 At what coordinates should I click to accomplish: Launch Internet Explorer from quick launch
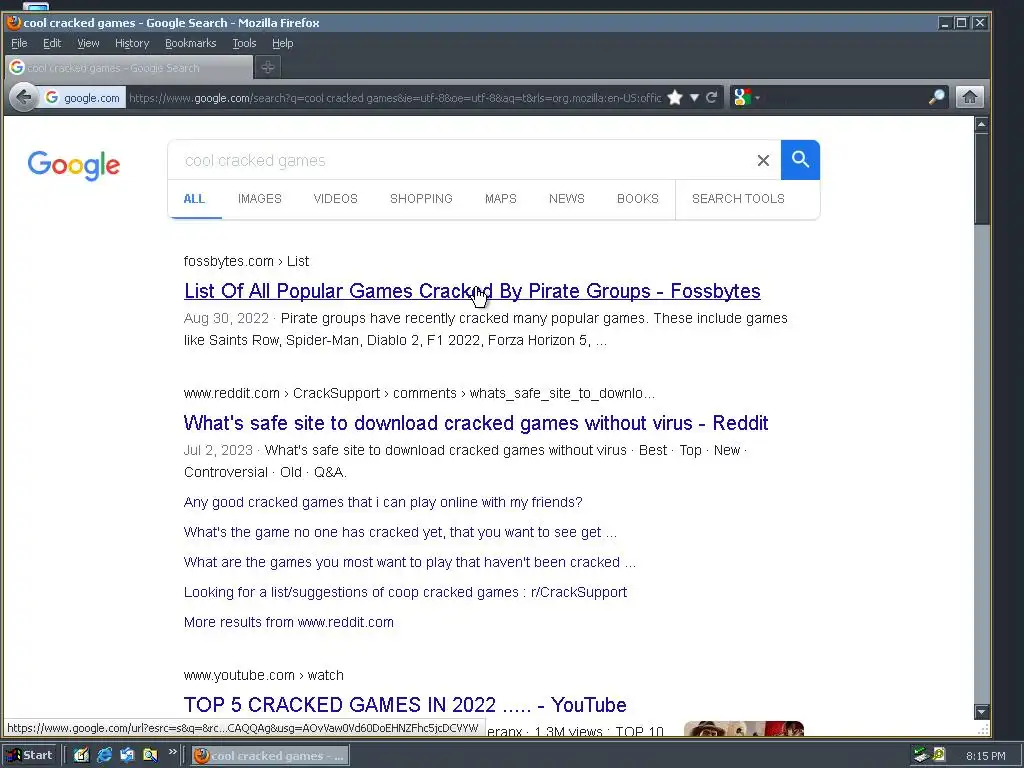click(x=104, y=756)
